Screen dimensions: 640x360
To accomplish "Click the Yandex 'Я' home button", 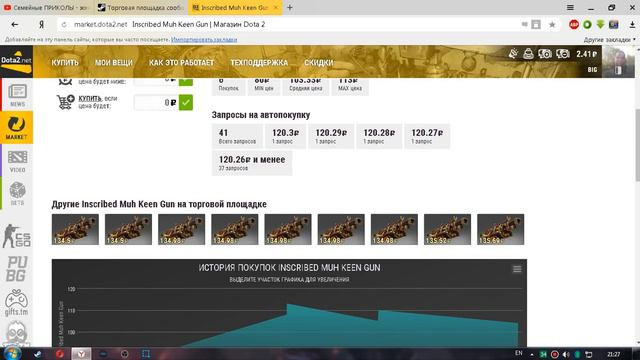I will pyautogui.click(x=41, y=24).
